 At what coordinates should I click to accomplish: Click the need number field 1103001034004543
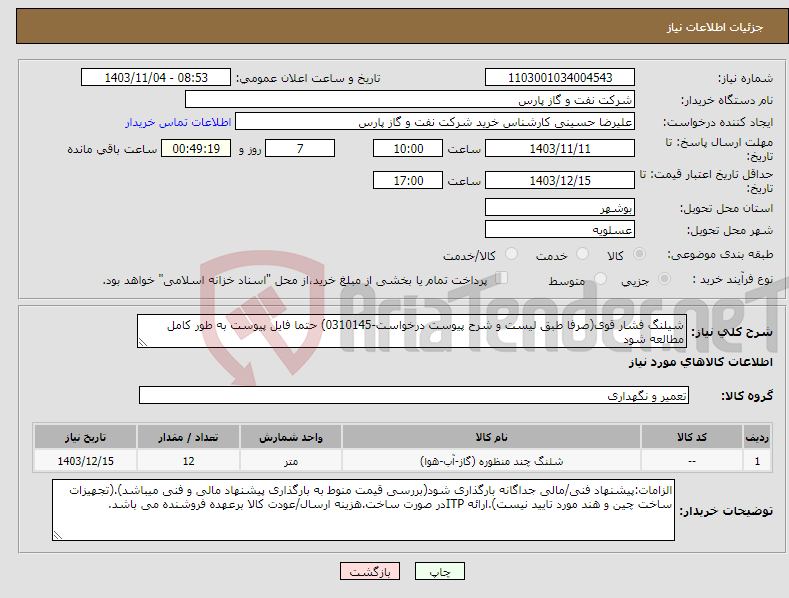pos(560,78)
